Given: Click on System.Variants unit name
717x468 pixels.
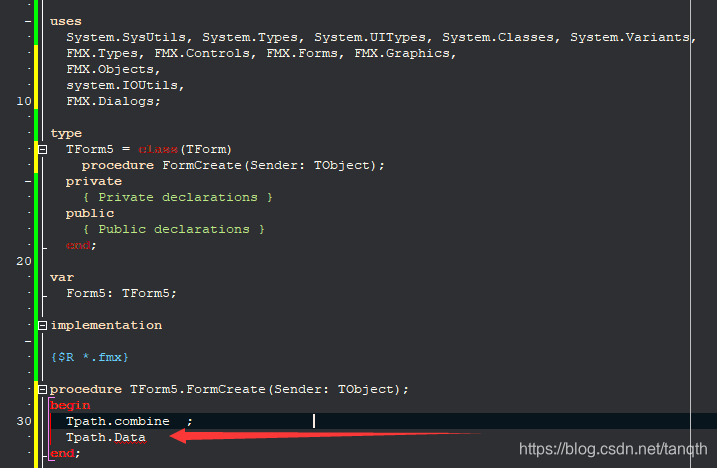Looking at the screenshot, I should 630,38.
